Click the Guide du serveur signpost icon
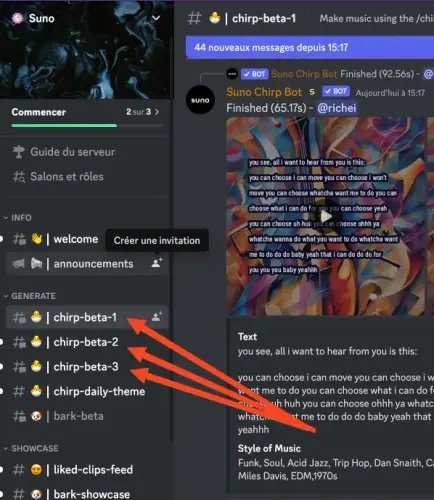Viewport: 434px width, 500px height. click(18, 152)
